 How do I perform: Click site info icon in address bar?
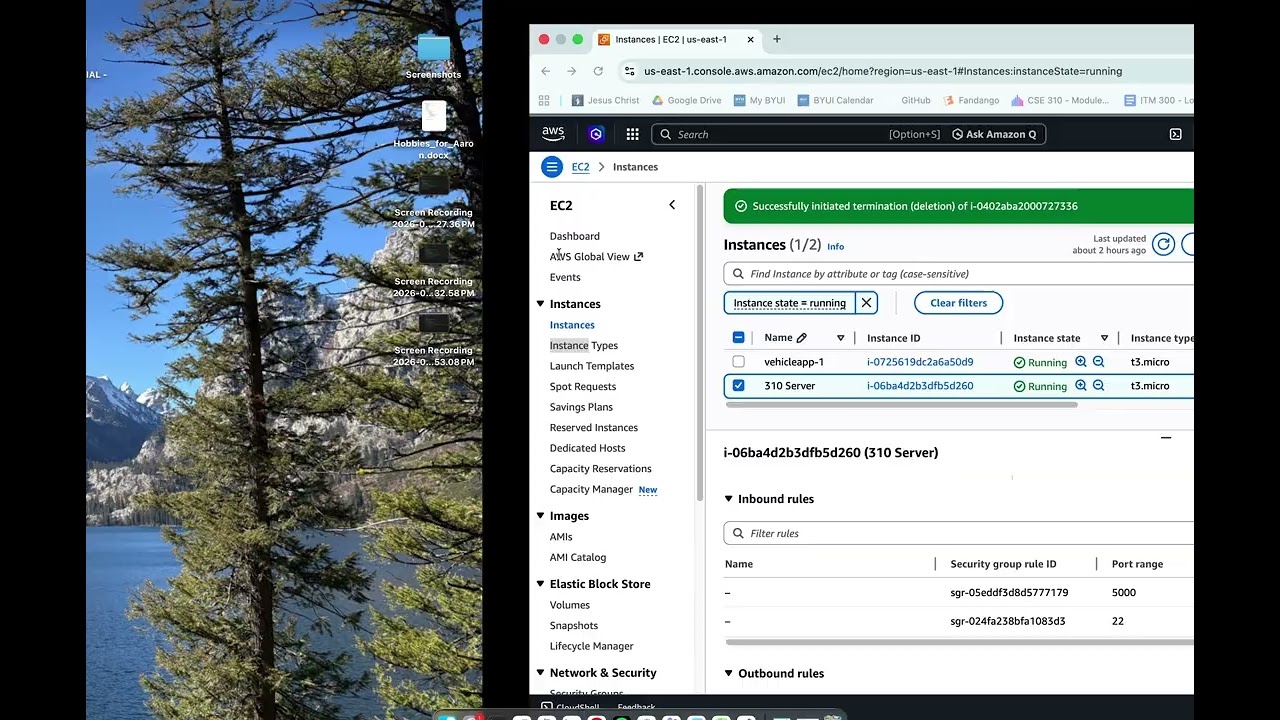629,71
